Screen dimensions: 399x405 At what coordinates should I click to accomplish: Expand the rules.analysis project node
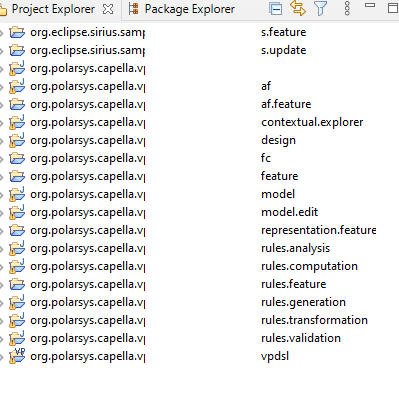tap(2, 248)
